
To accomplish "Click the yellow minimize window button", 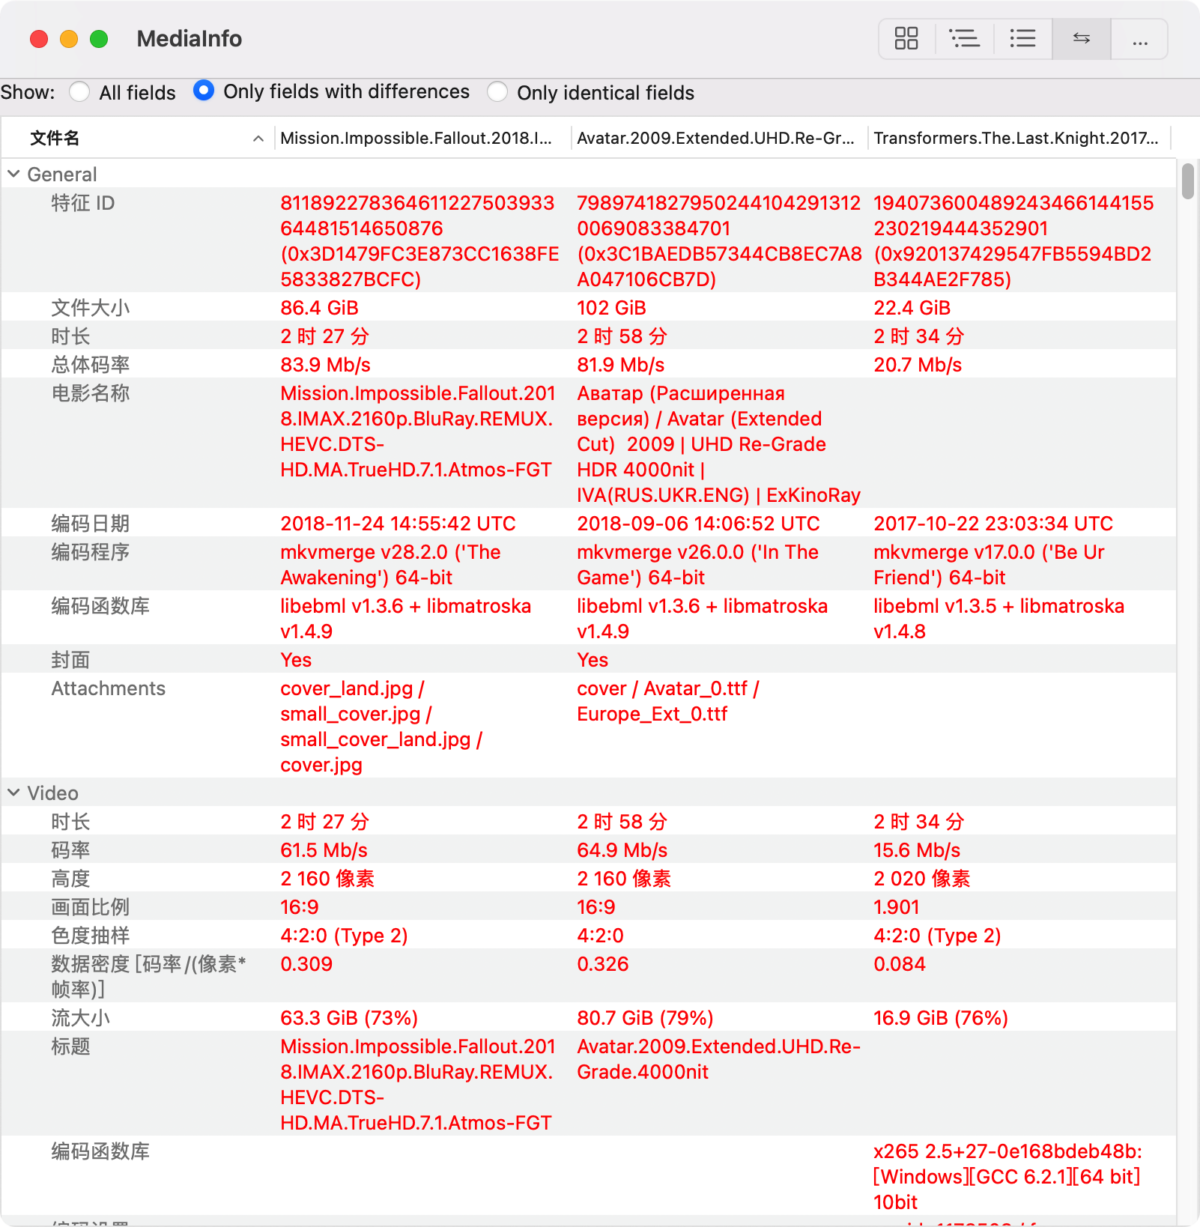I will tap(69, 39).
